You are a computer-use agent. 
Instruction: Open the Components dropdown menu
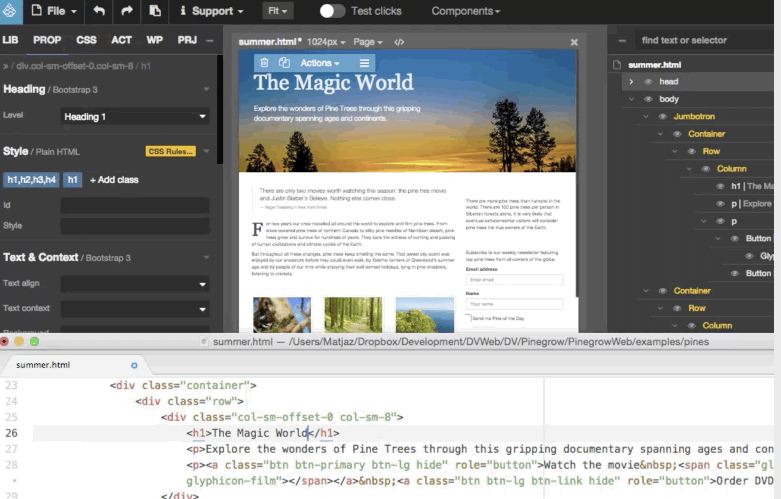(465, 11)
